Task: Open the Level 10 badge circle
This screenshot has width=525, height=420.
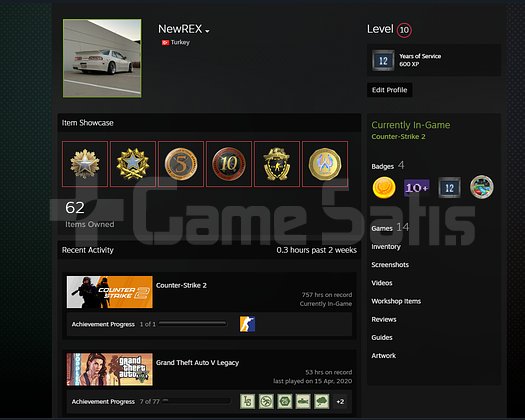Action: tap(404, 30)
